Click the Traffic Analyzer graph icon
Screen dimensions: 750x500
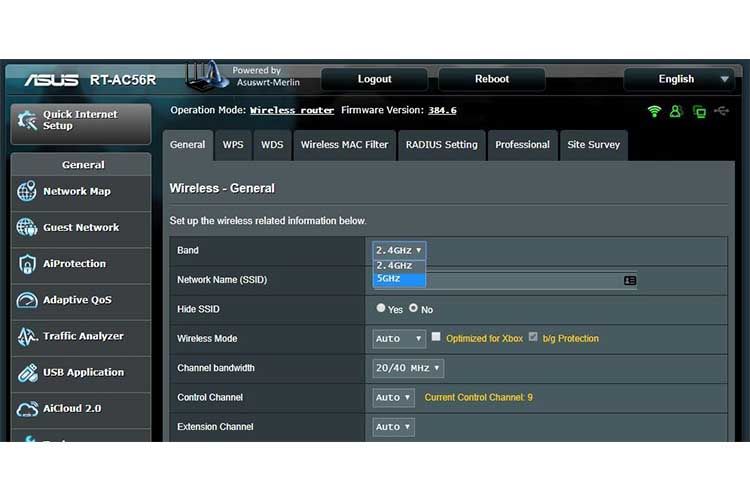(27, 336)
